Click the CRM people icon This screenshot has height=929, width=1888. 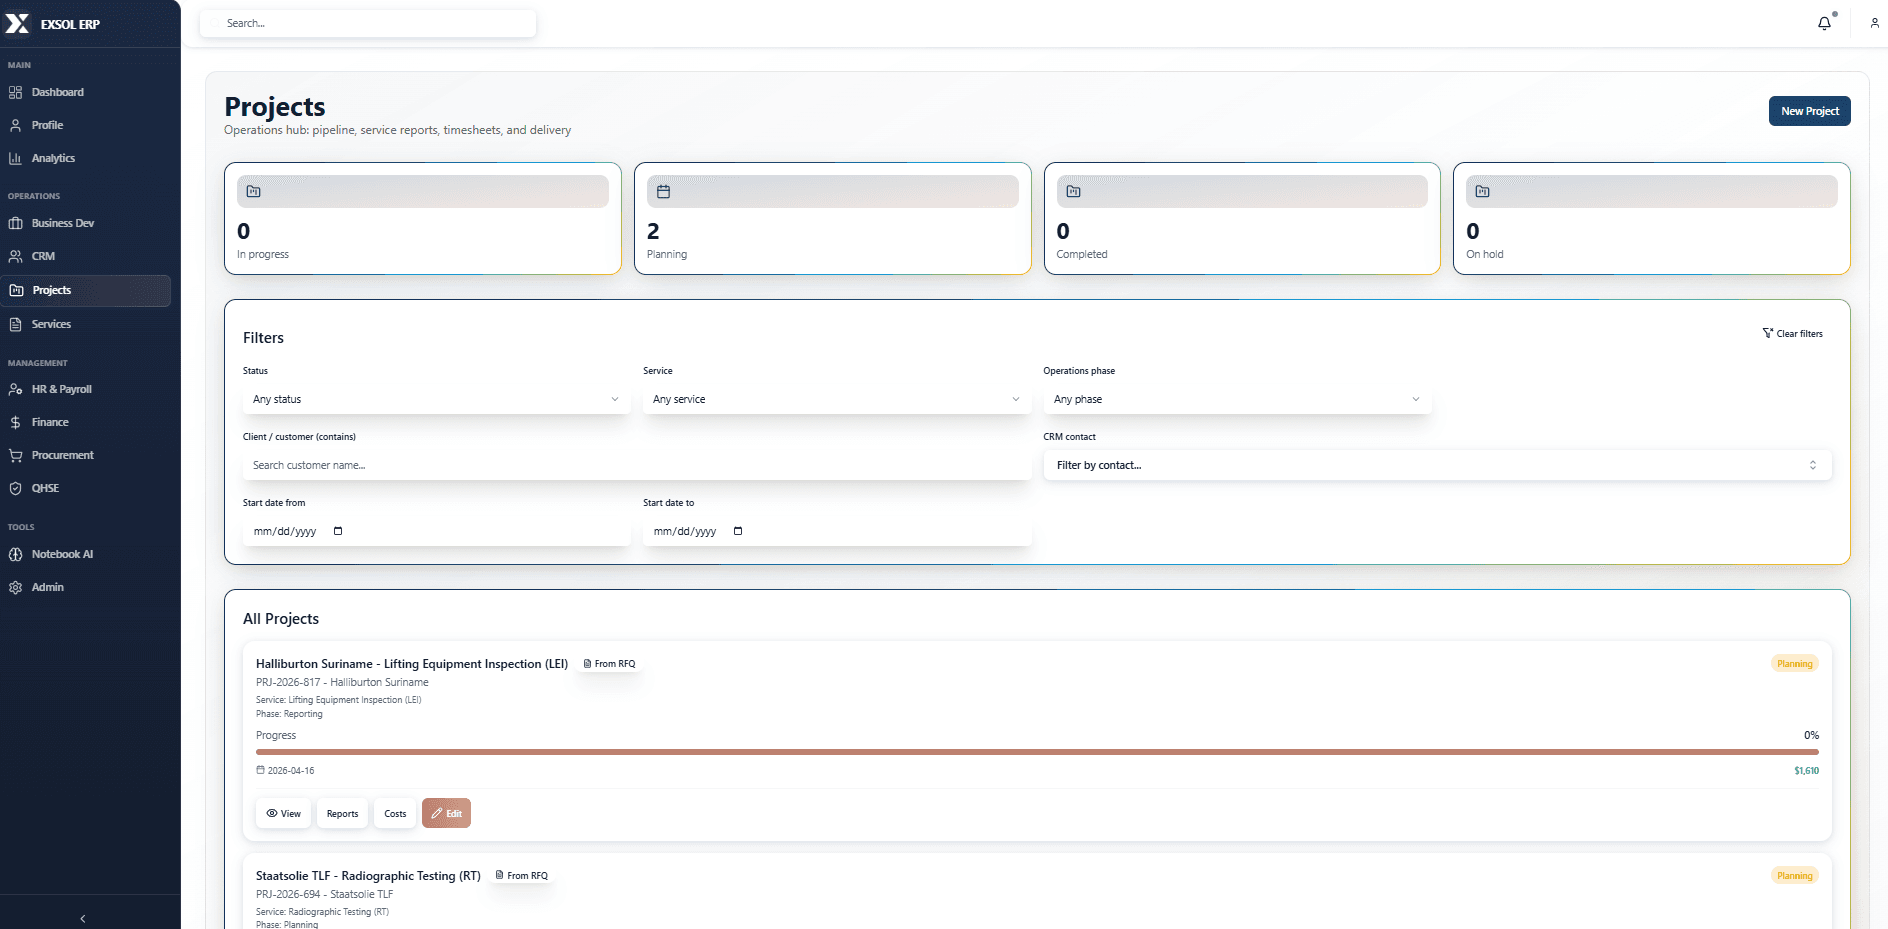(15, 256)
